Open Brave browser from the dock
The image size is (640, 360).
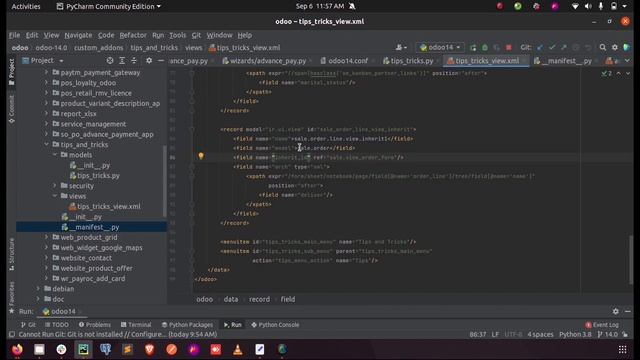[149, 349]
